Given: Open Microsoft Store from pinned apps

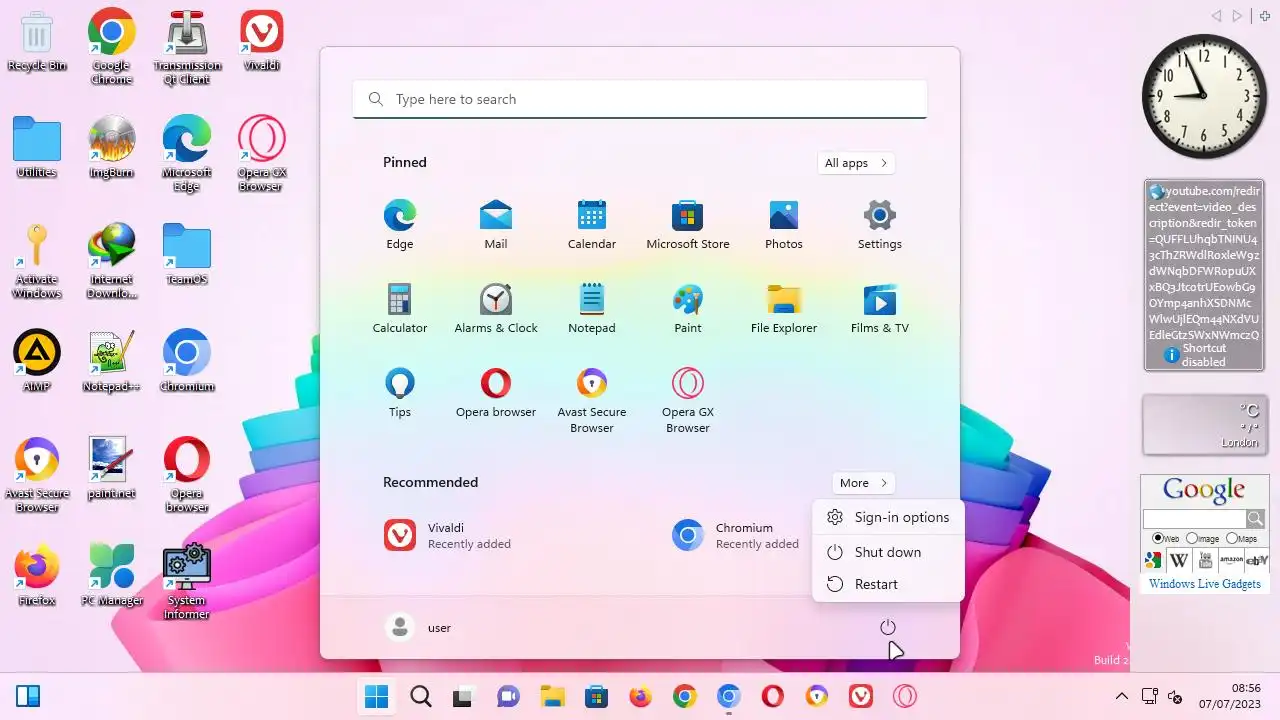Looking at the screenshot, I should point(687,225).
